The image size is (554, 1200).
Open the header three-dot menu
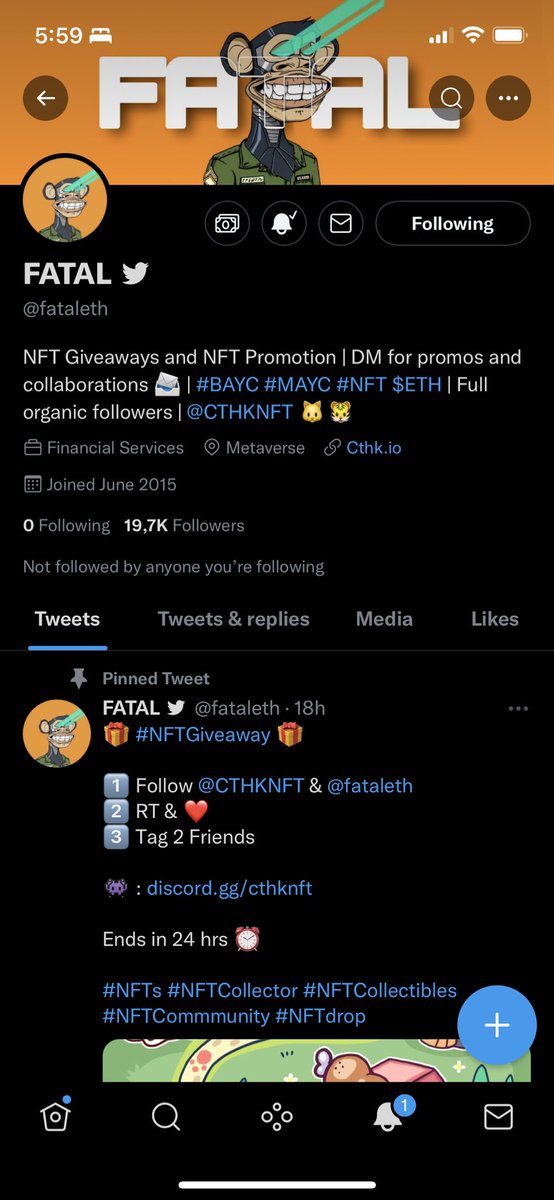coord(509,98)
